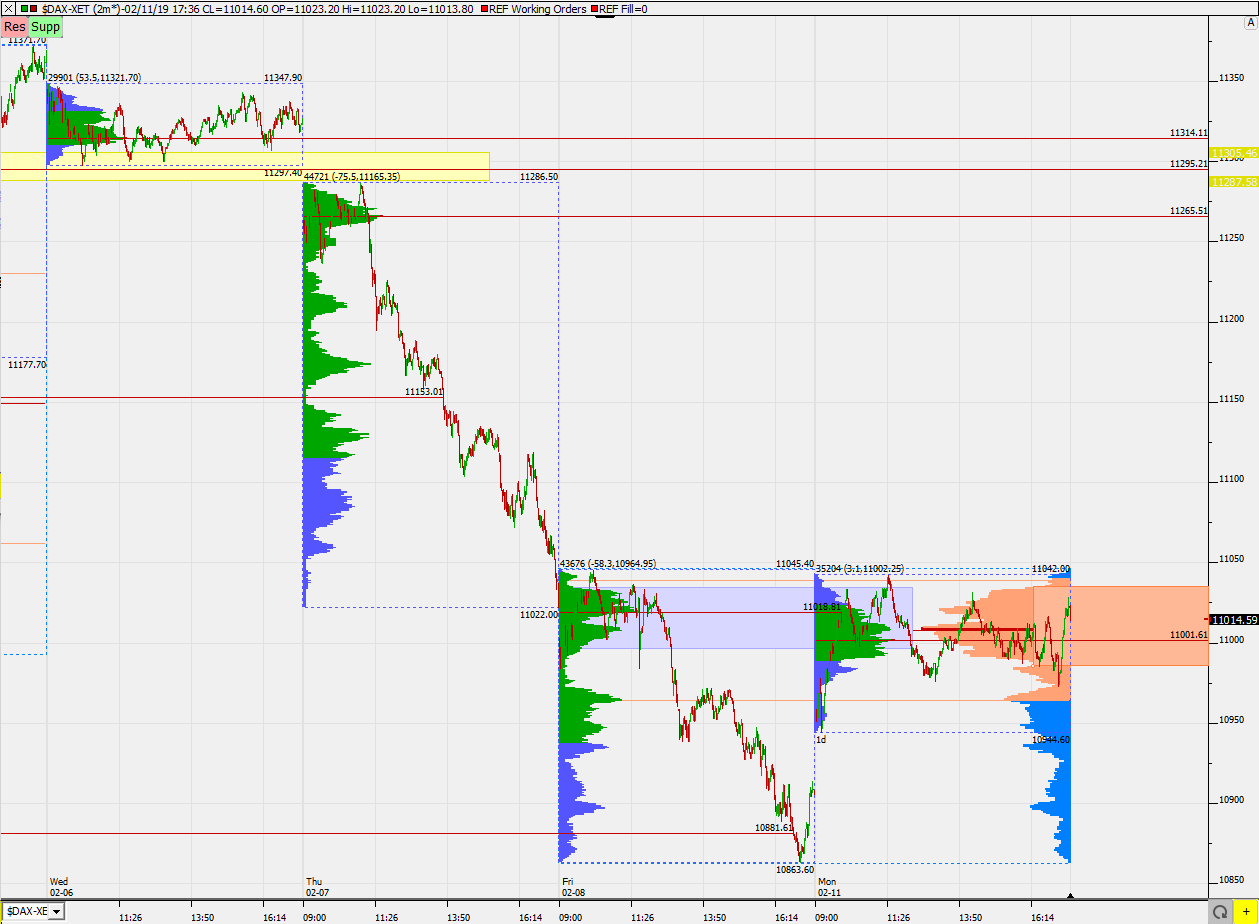
Task: Click the 44721 (-75.5,11165.35) profile label
Action: [352, 176]
